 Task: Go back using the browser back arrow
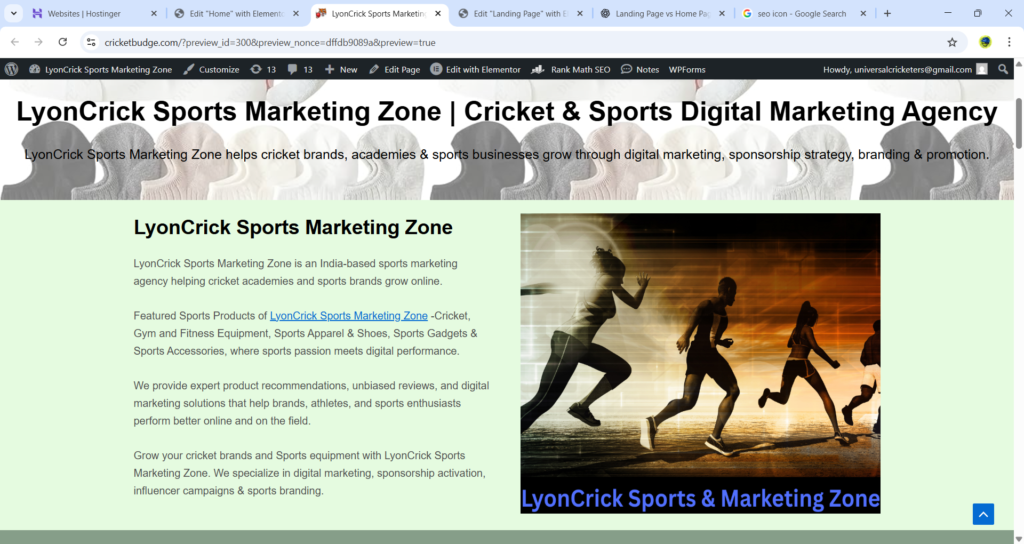pos(15,42)
